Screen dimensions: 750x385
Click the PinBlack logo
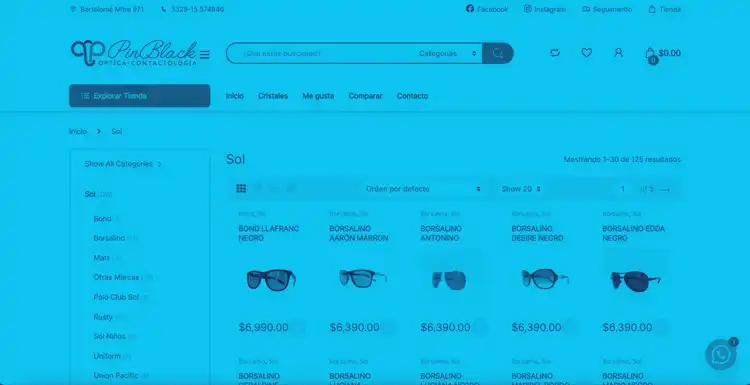[x=133, y=53]
